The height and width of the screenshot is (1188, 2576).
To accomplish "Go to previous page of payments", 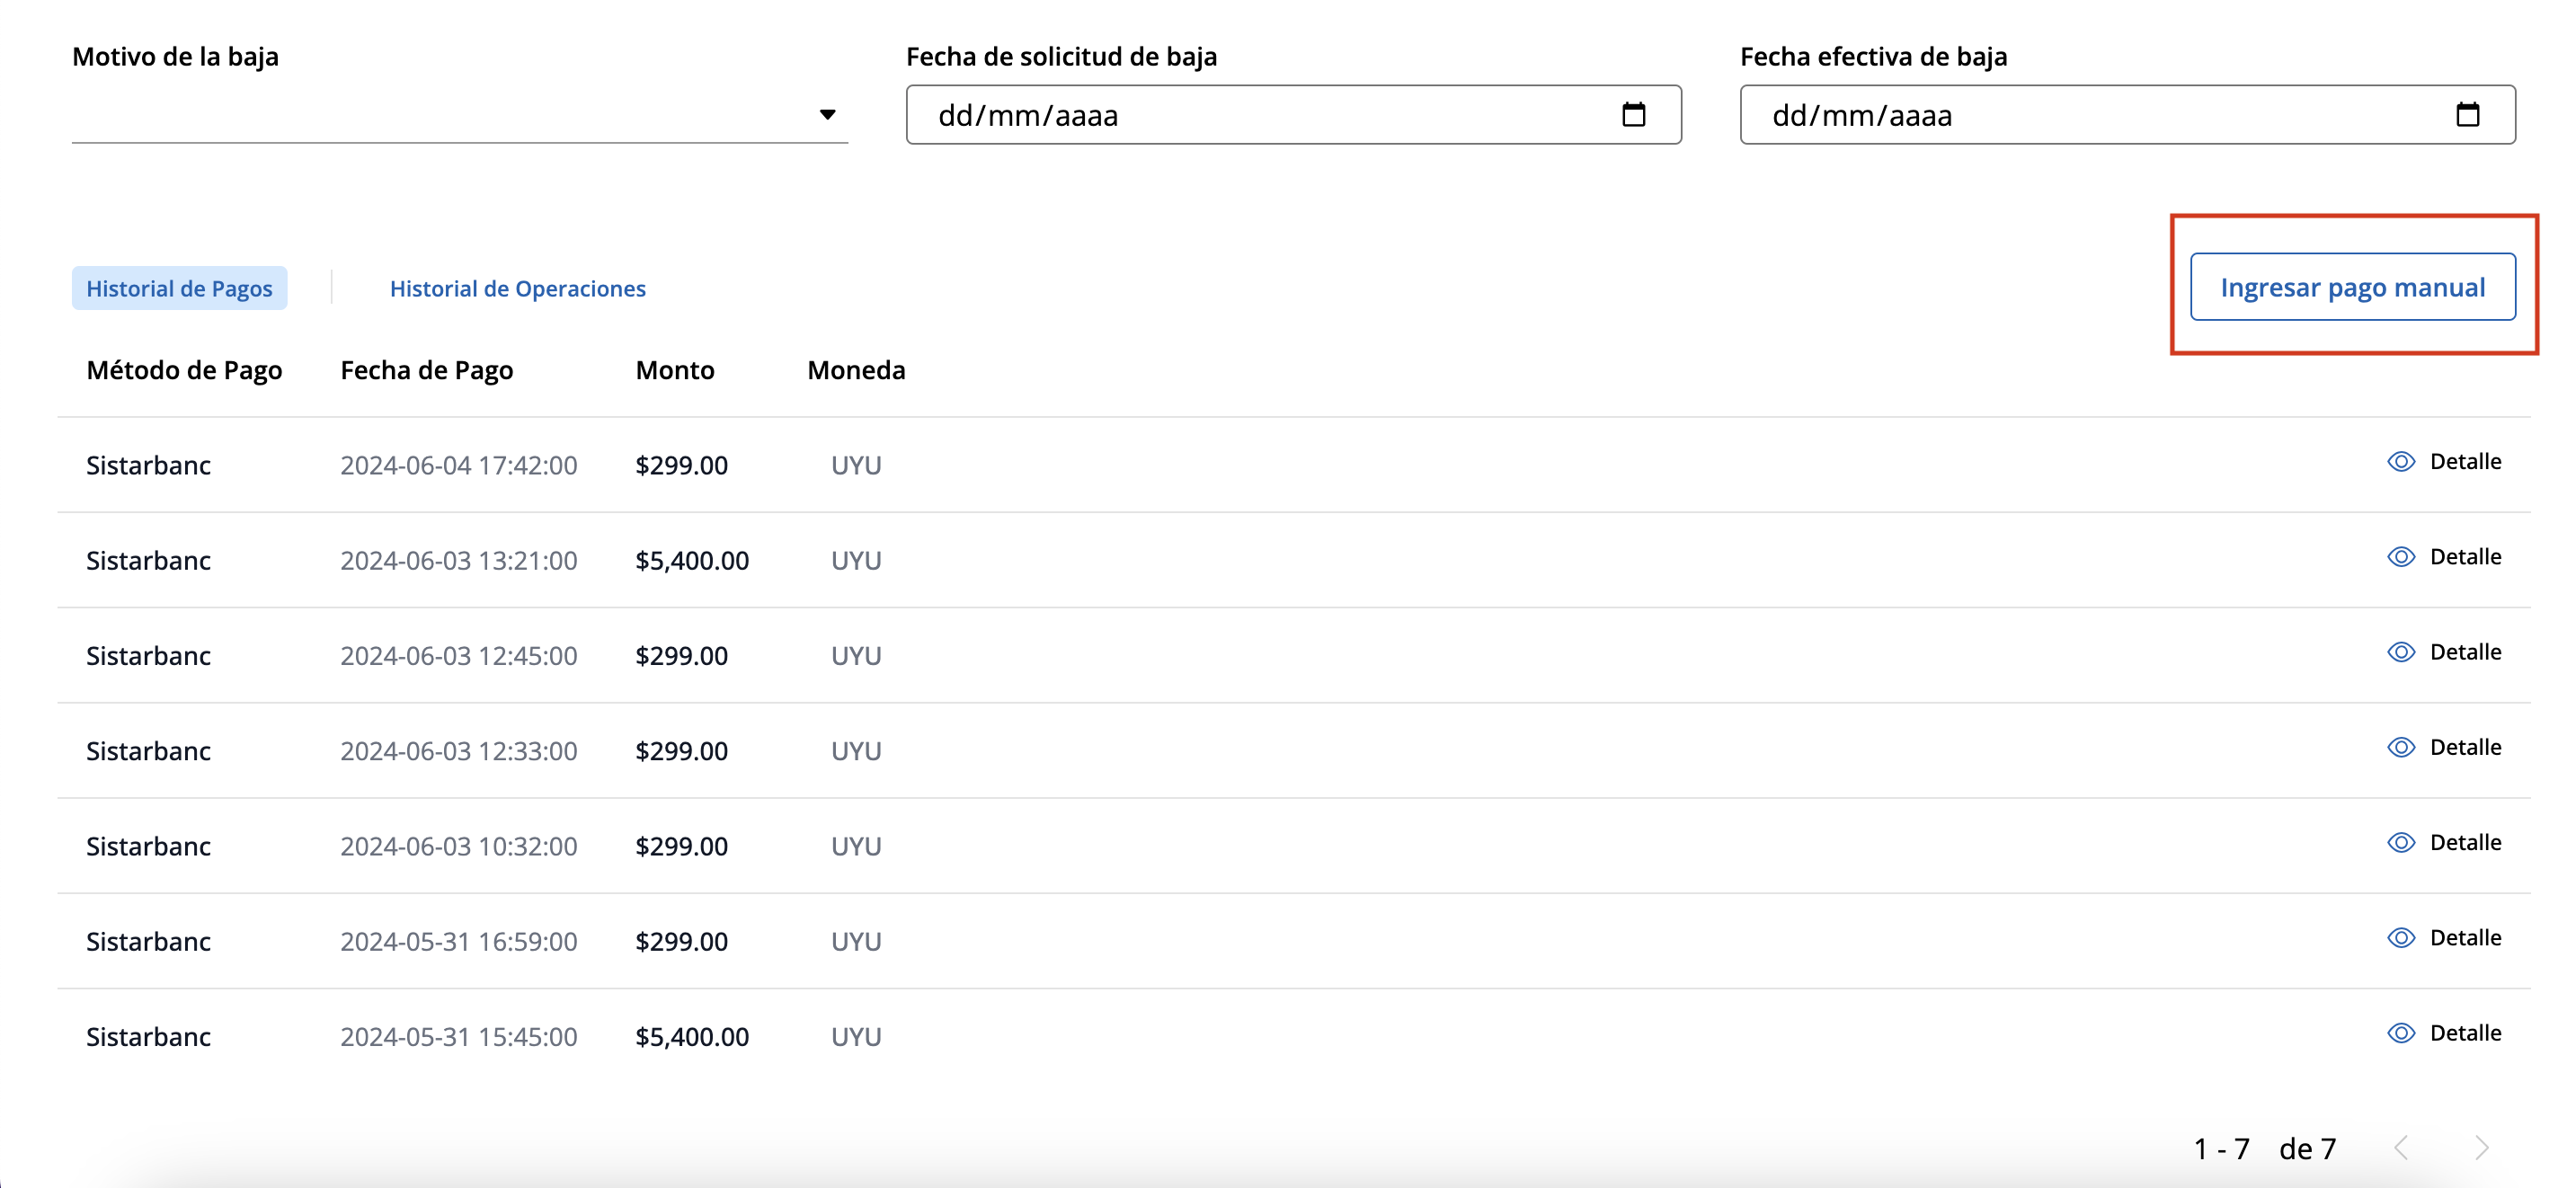I will [2401, 1148].
